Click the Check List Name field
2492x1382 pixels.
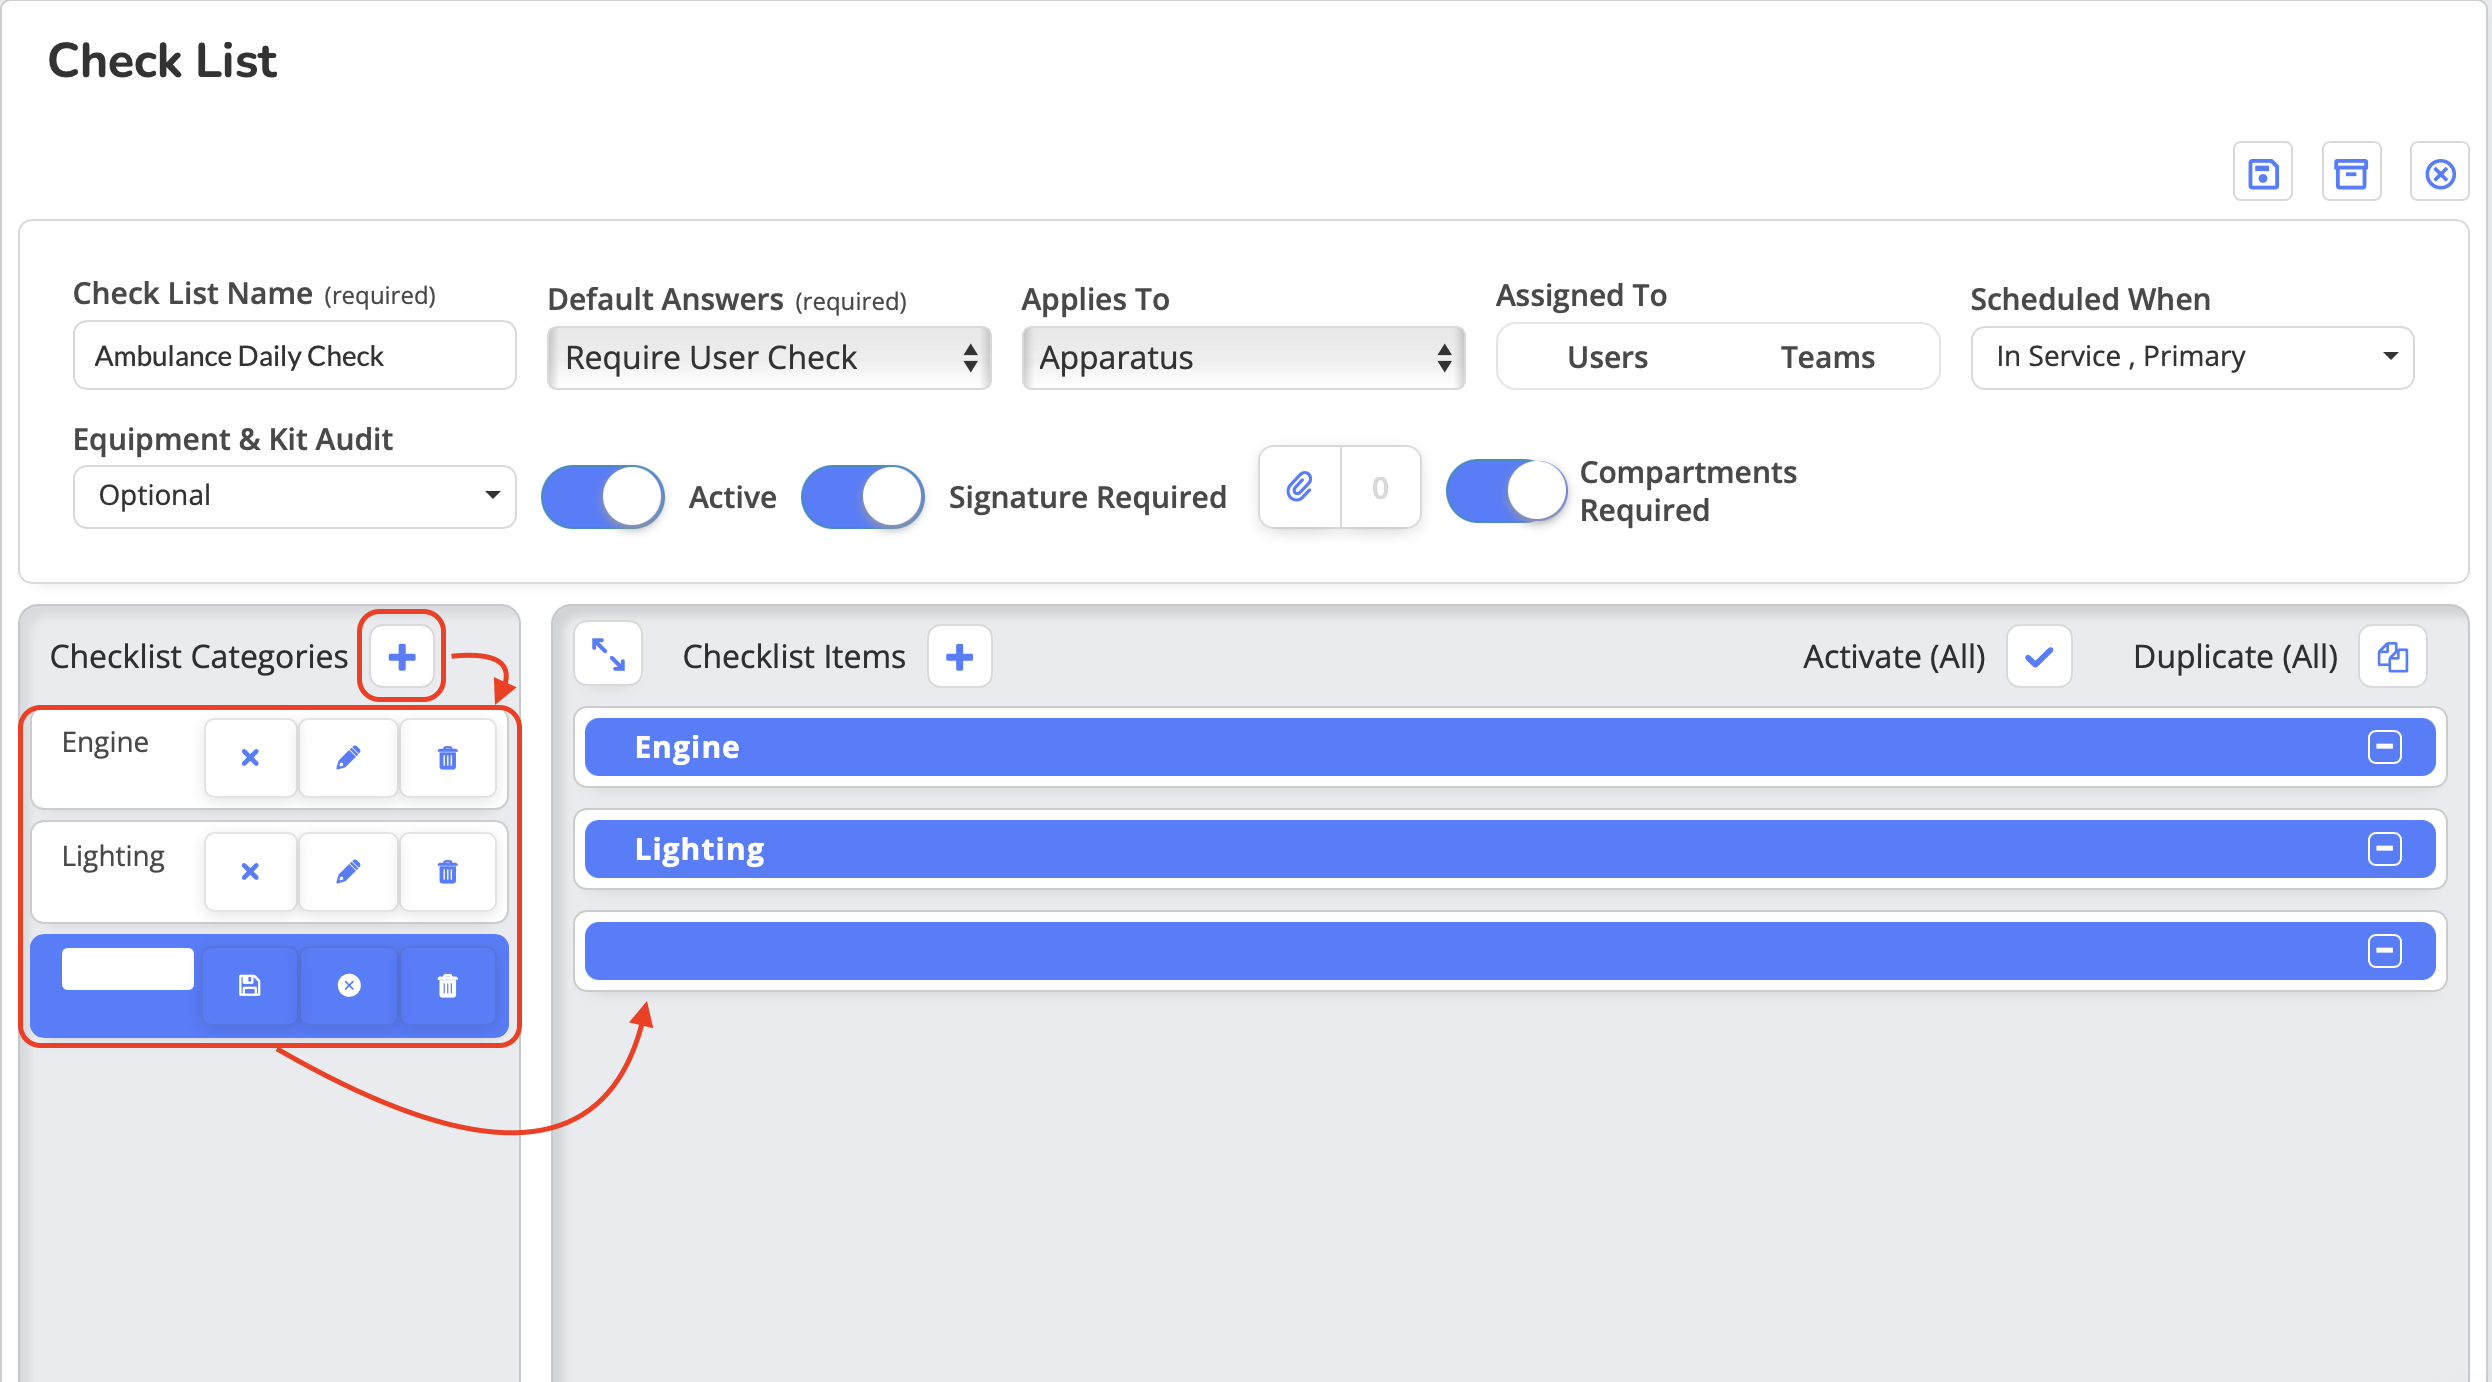(x=294, y=356)
